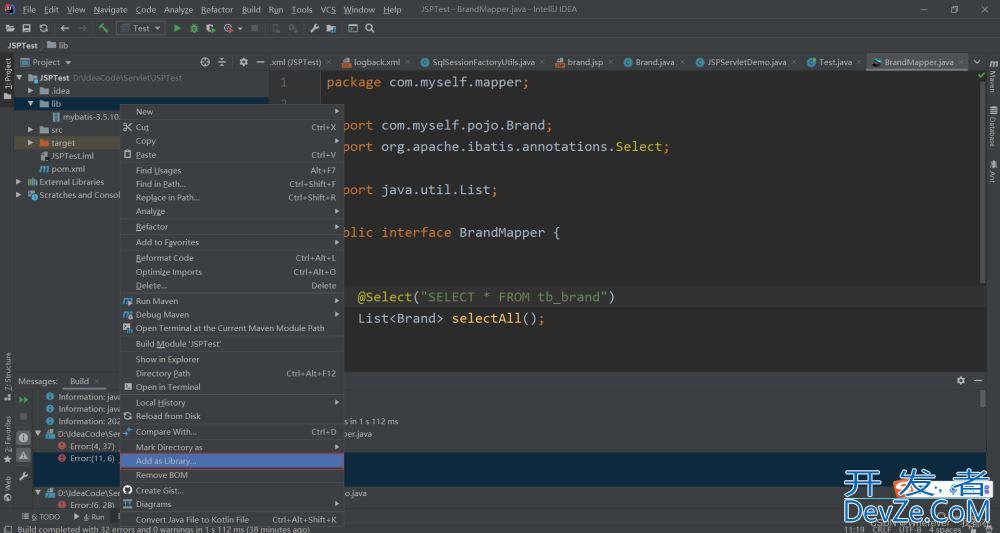Collapse the lib folder arrow
The height and width of the screenshot is (533, 1000).
[x=30, y=103]
